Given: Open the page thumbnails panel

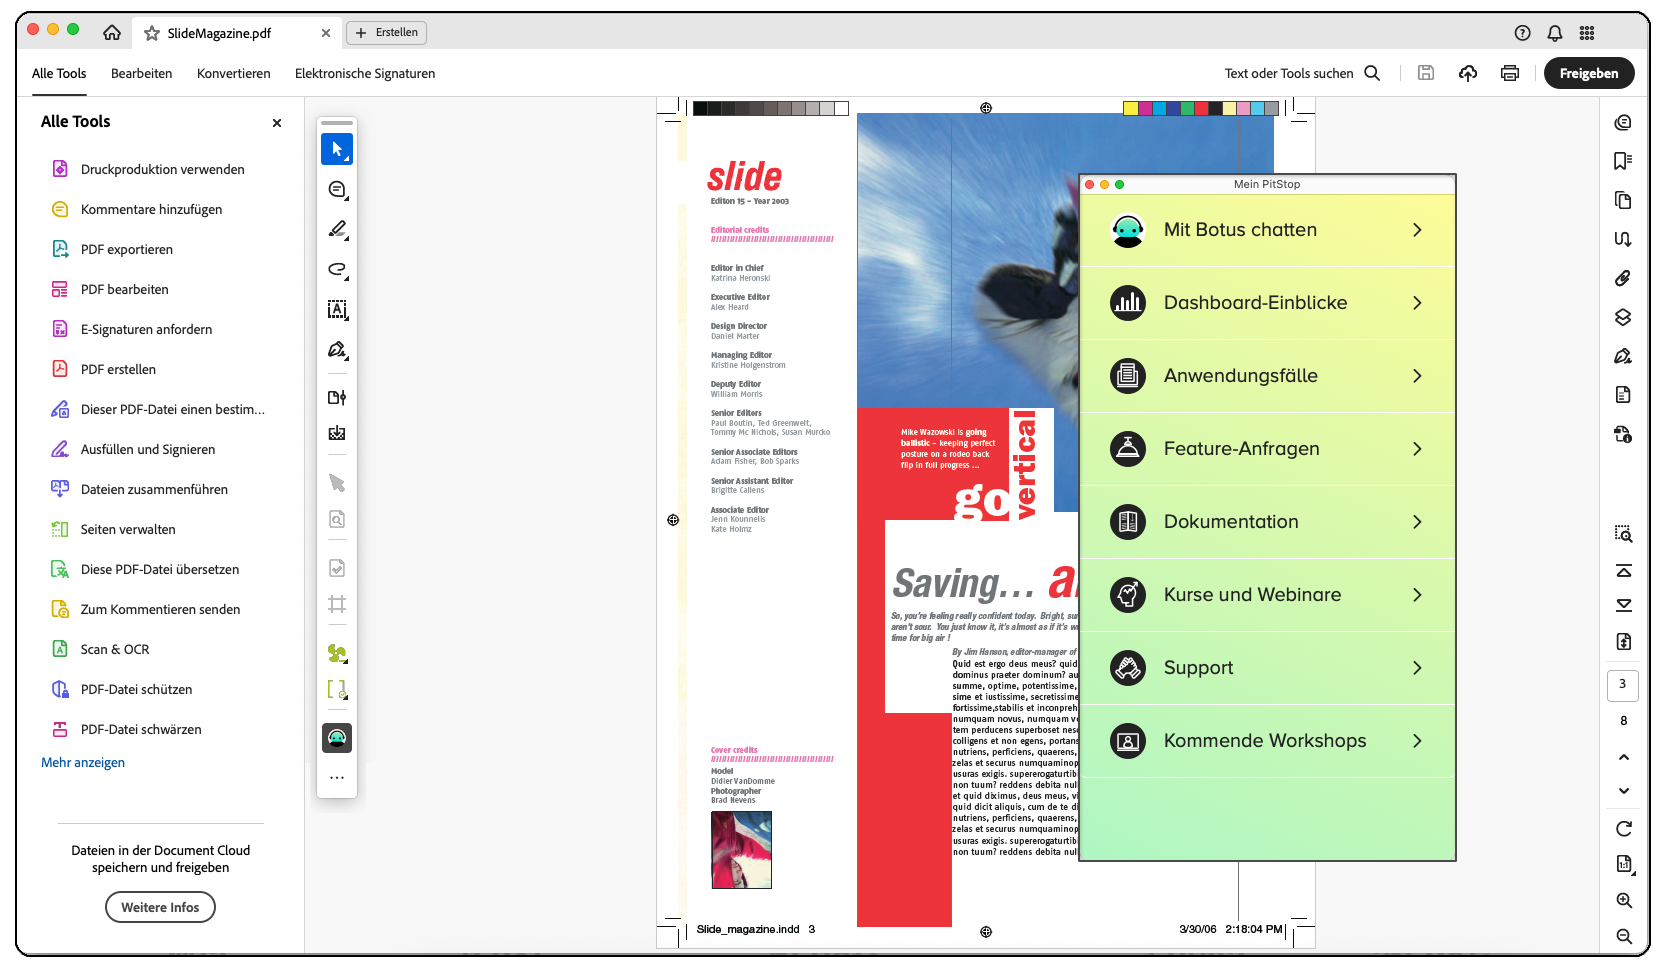Looking at the screenshot, I should tap(1624, 200).
